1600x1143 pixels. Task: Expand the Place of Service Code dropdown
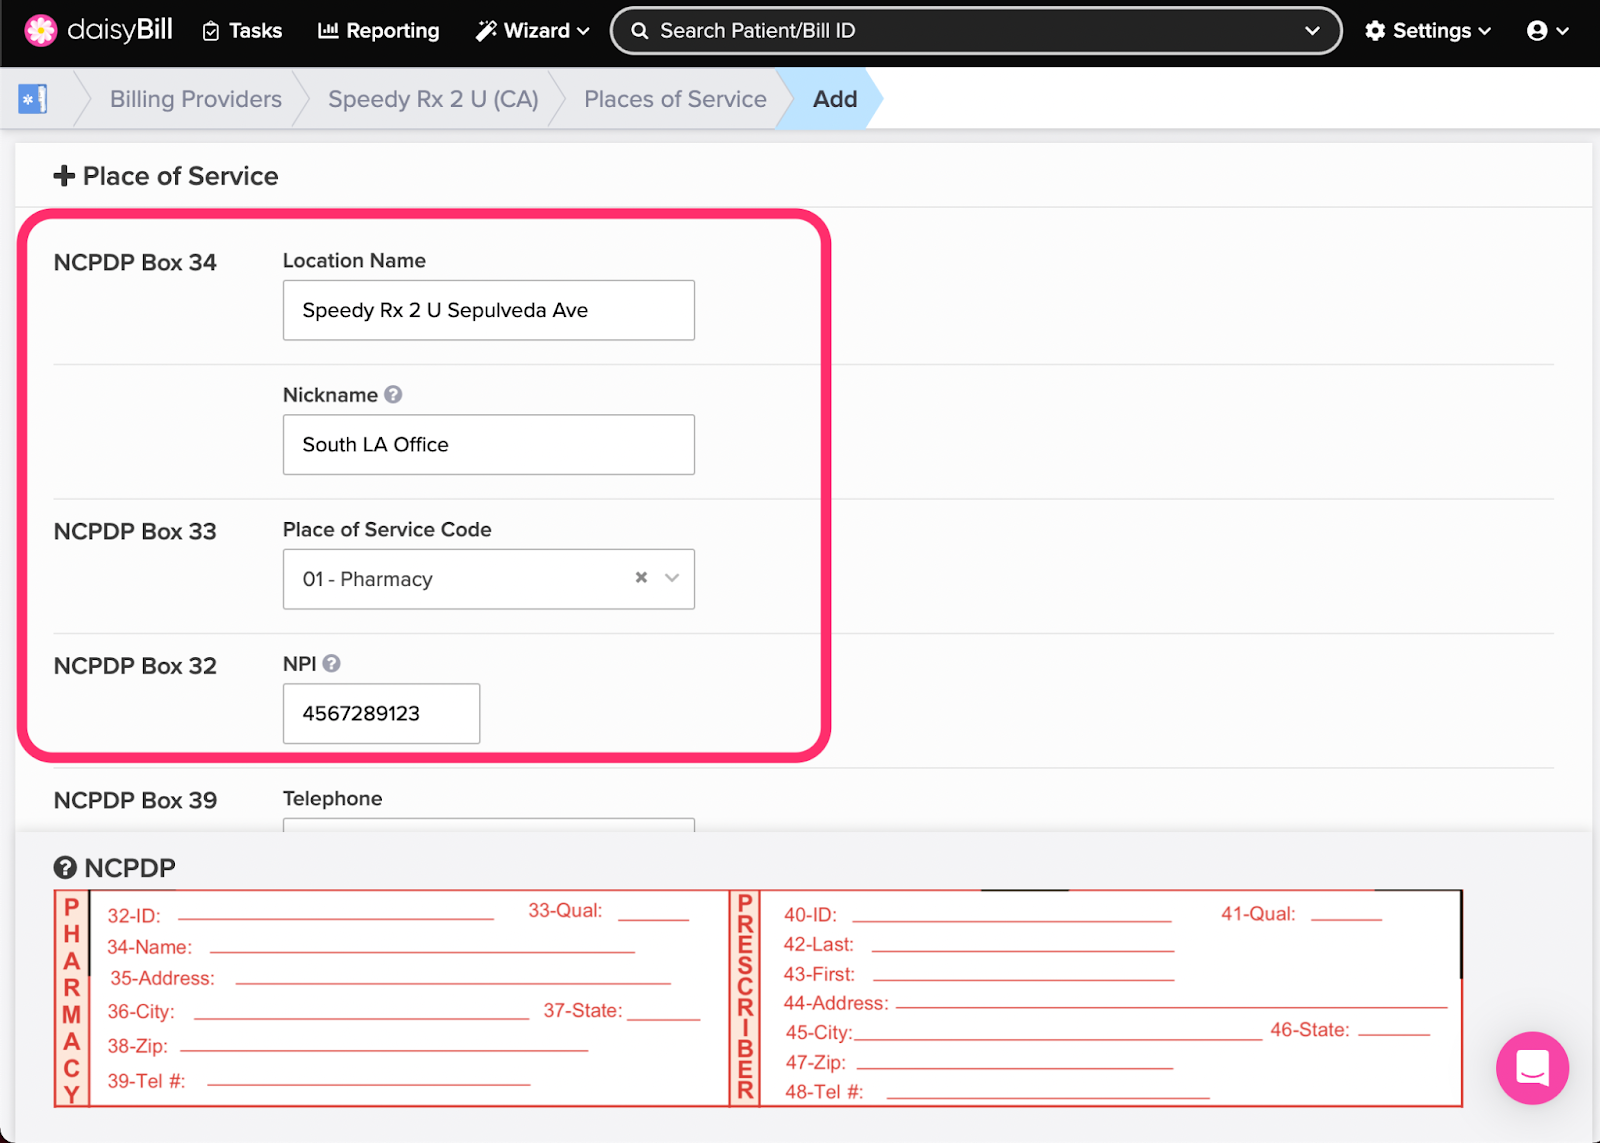tap(672, 578)
